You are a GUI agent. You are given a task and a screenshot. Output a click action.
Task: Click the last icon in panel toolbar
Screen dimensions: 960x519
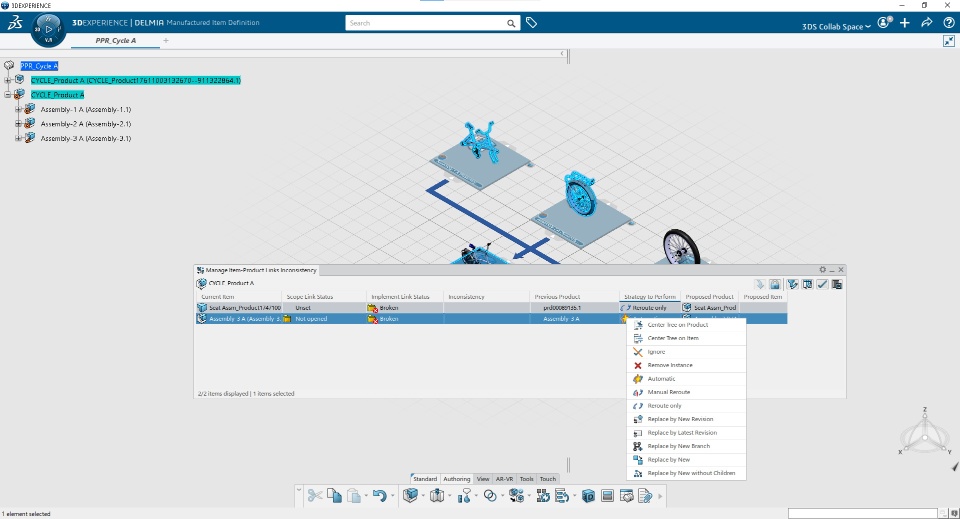837,284
